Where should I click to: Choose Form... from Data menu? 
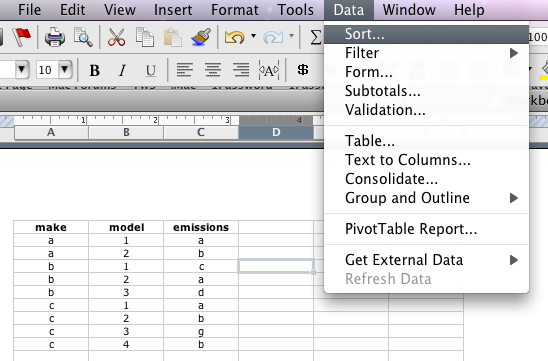pyautogui.click(x=426, y=72)
